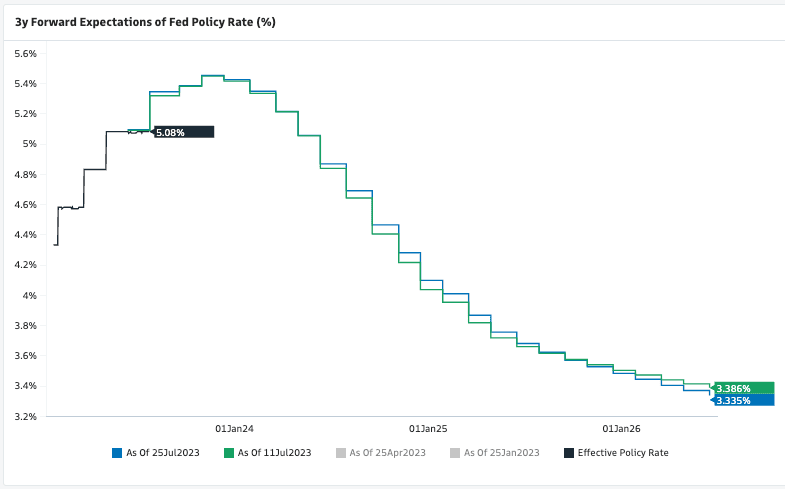Viewport: 785px width, 489px height.
Task: Click the gray As Of 25Jan2023 legend swatch
Action: pos(456,453)
